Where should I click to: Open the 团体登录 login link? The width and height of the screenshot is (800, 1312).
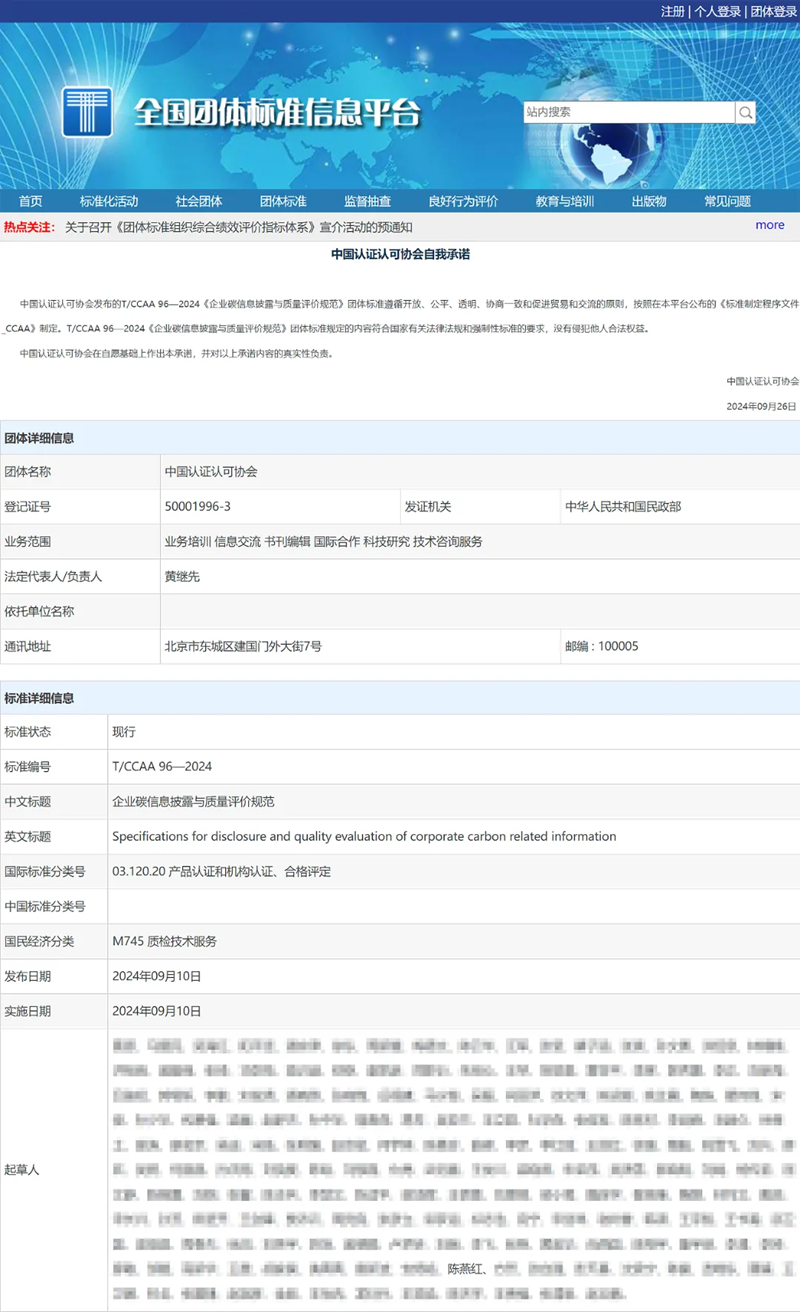(774, 11)
